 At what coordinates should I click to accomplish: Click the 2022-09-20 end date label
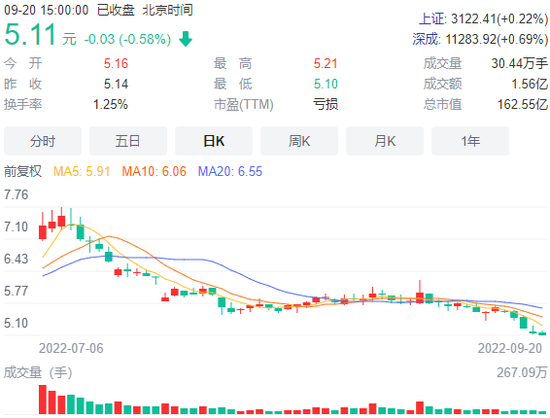click(x=510, y=348)
